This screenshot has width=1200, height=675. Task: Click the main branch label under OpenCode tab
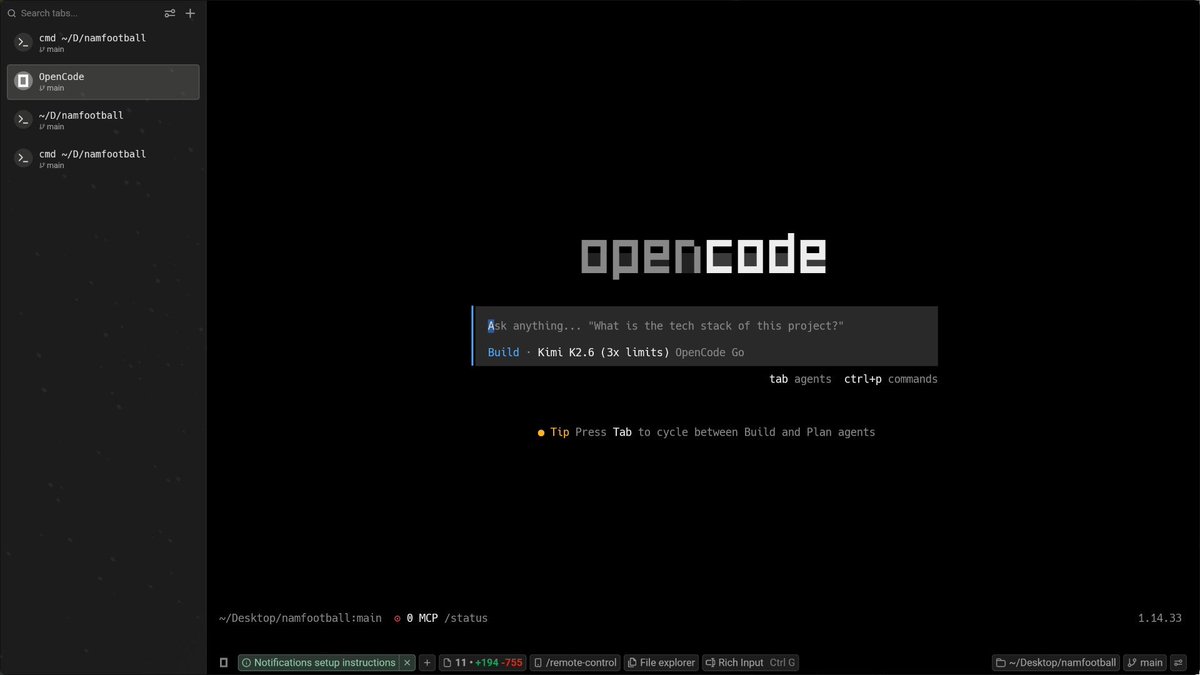(x=51, y=88)
